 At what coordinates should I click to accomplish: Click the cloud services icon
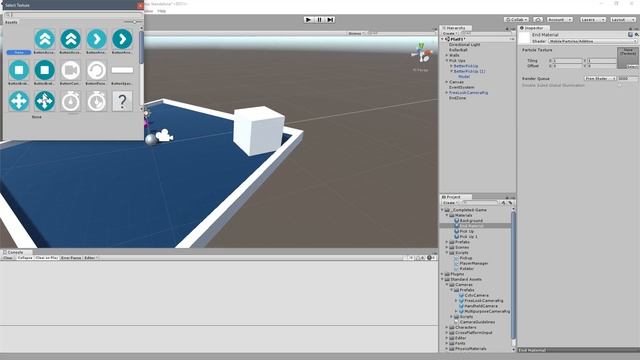[x=538, y=20]
